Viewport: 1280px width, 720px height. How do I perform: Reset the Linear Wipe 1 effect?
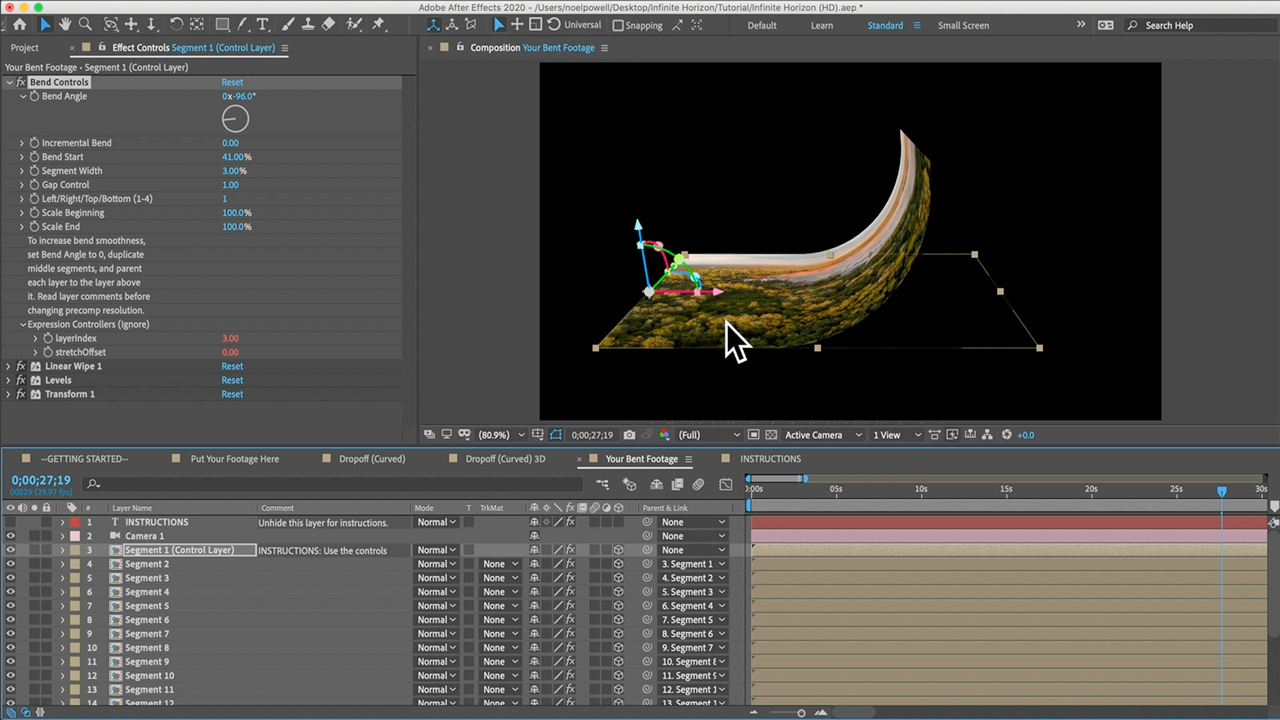[232, 366]
